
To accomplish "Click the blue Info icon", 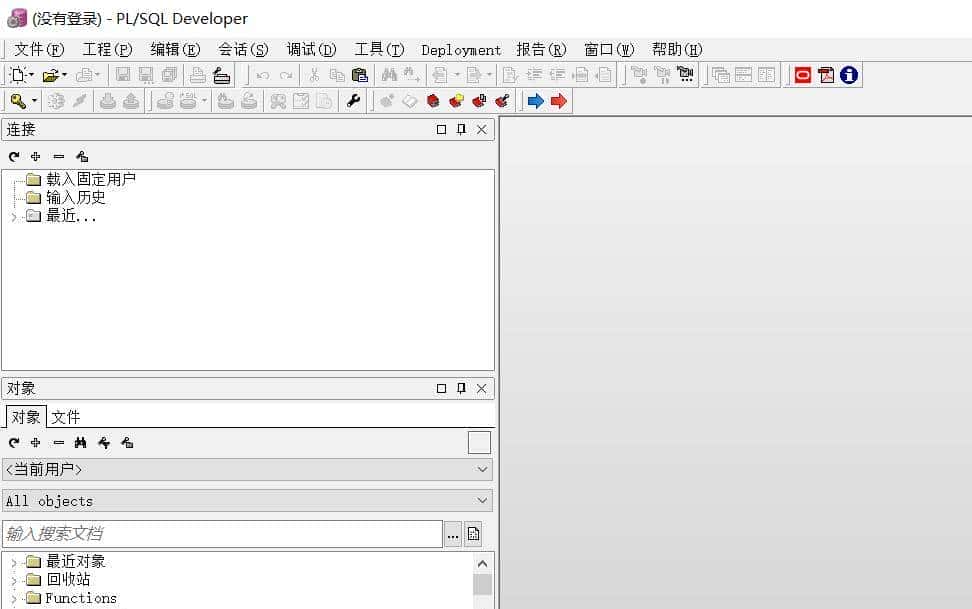I will (848, 74).
